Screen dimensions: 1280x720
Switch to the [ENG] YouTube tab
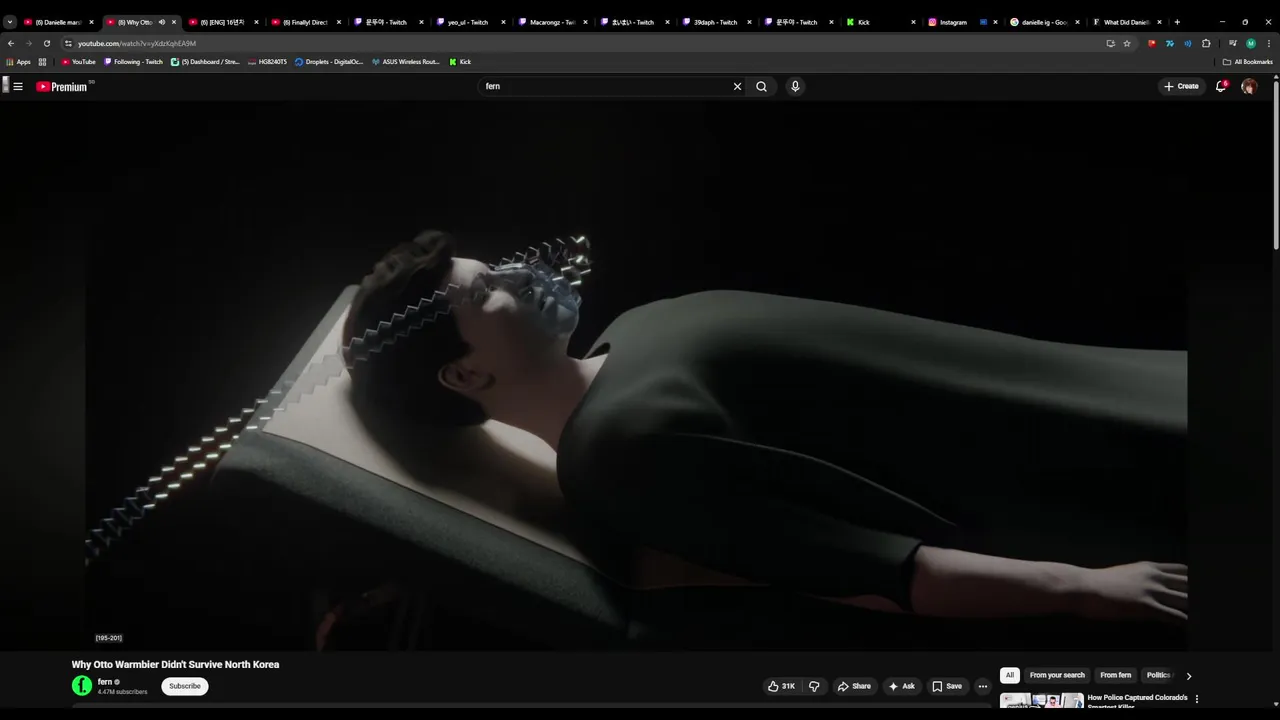tap(222, 22)
